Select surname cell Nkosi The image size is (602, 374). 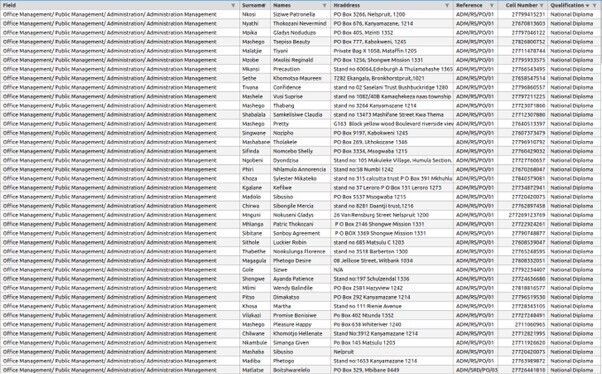coord(255,14)
